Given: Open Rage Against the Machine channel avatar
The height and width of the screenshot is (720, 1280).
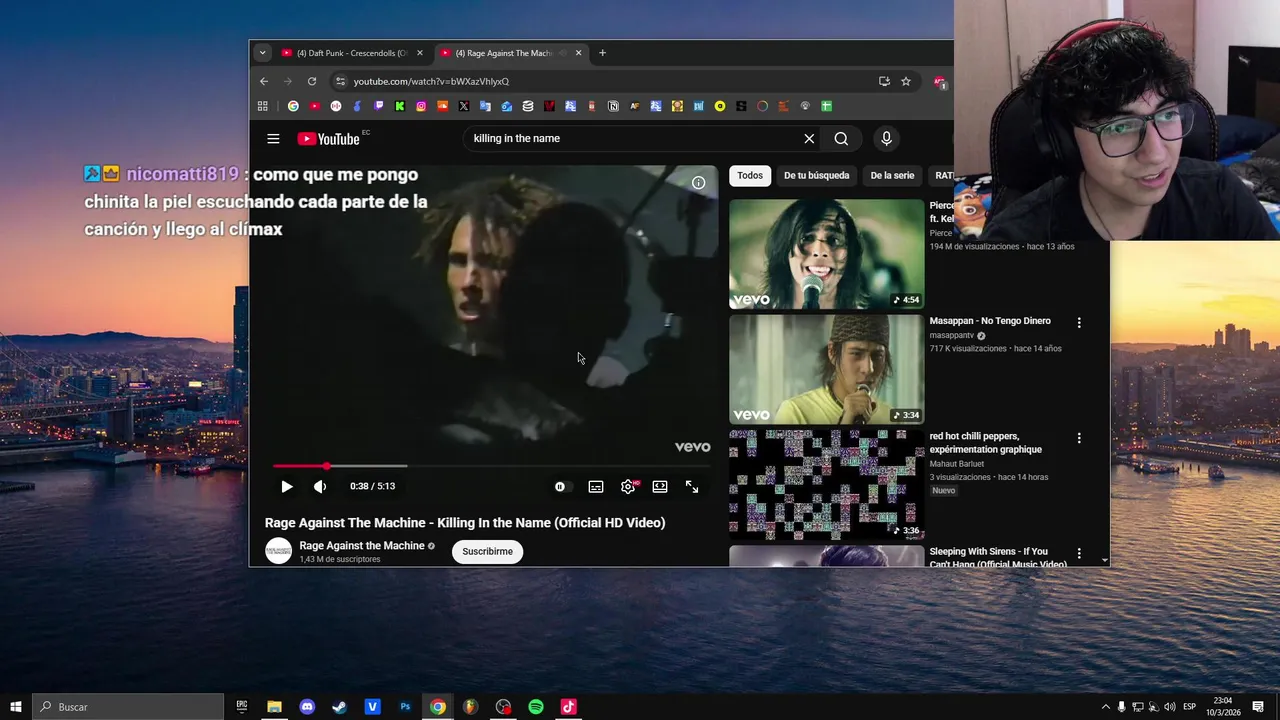Looking at the screenshot, I should (x=279, y=551).
